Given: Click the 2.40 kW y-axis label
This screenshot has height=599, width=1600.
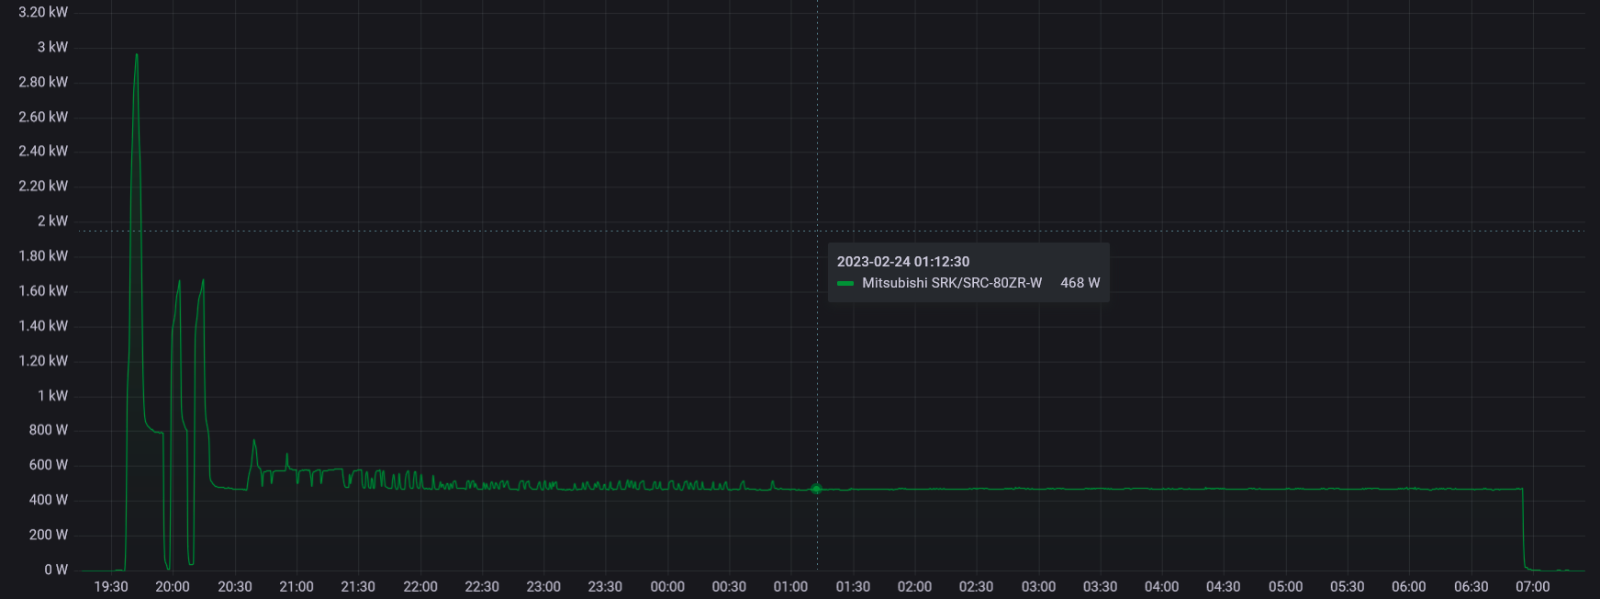Looking at the screenshot, I should 44,151.
